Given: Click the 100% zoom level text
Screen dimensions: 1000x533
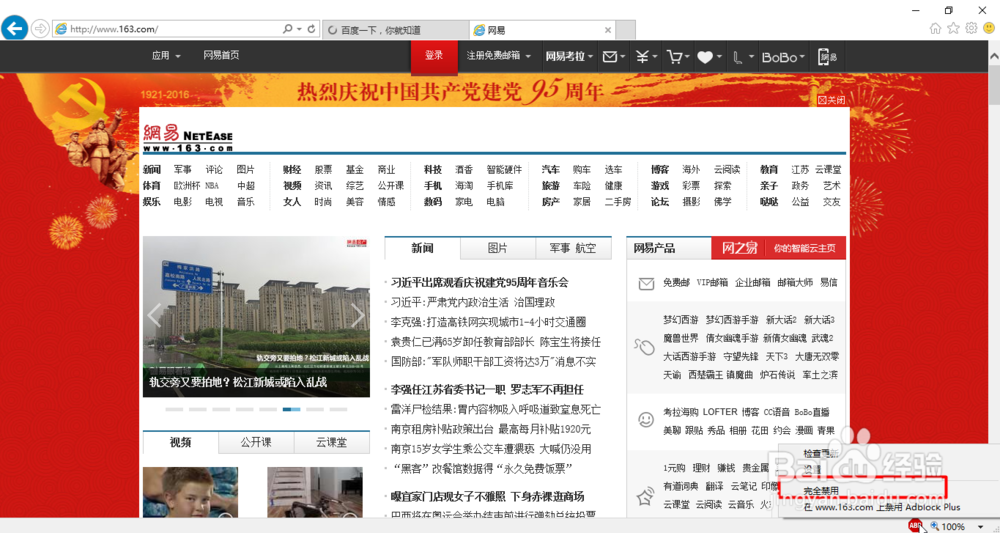Looking at the screenshot, I should pyautogui.click(x=953, y=527).
